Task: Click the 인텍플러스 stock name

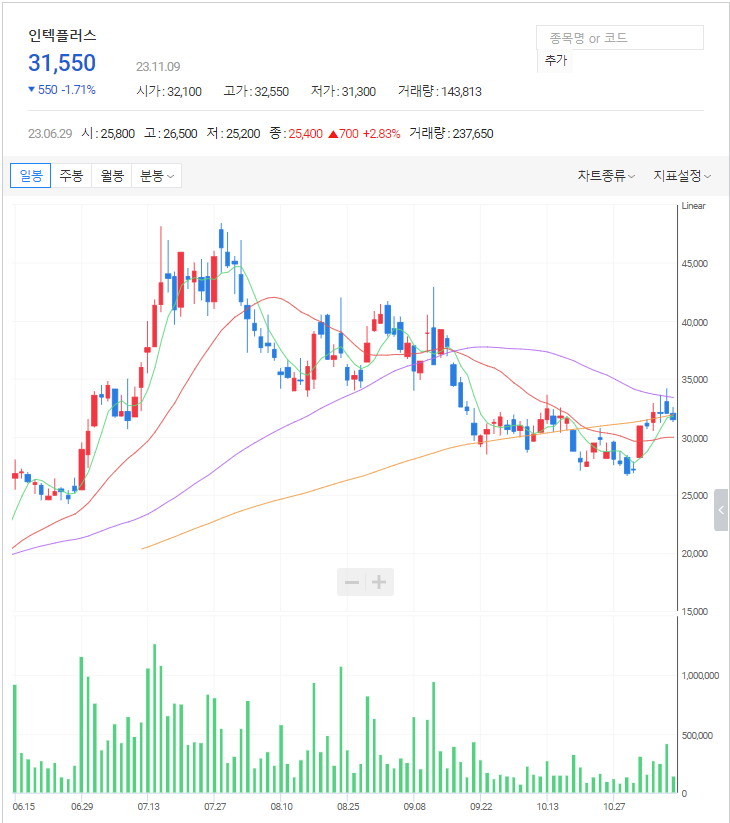Action: 62,35
